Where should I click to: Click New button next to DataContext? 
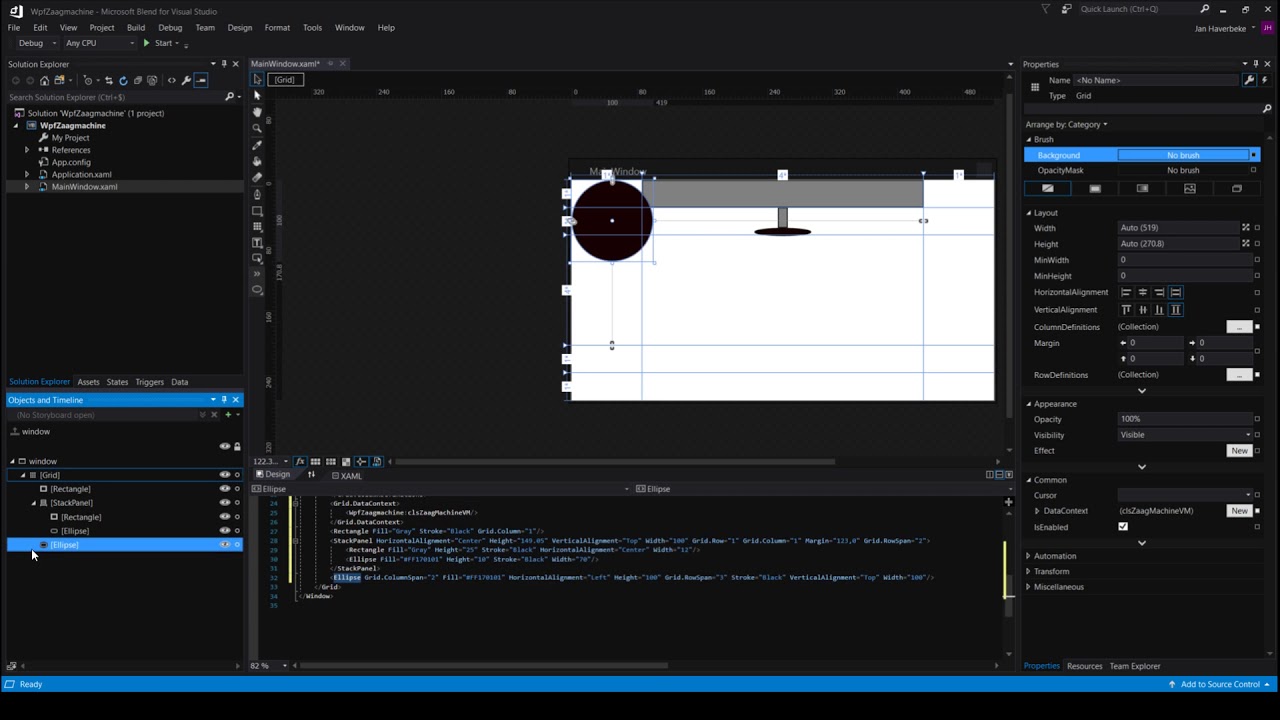(1239, 511)
